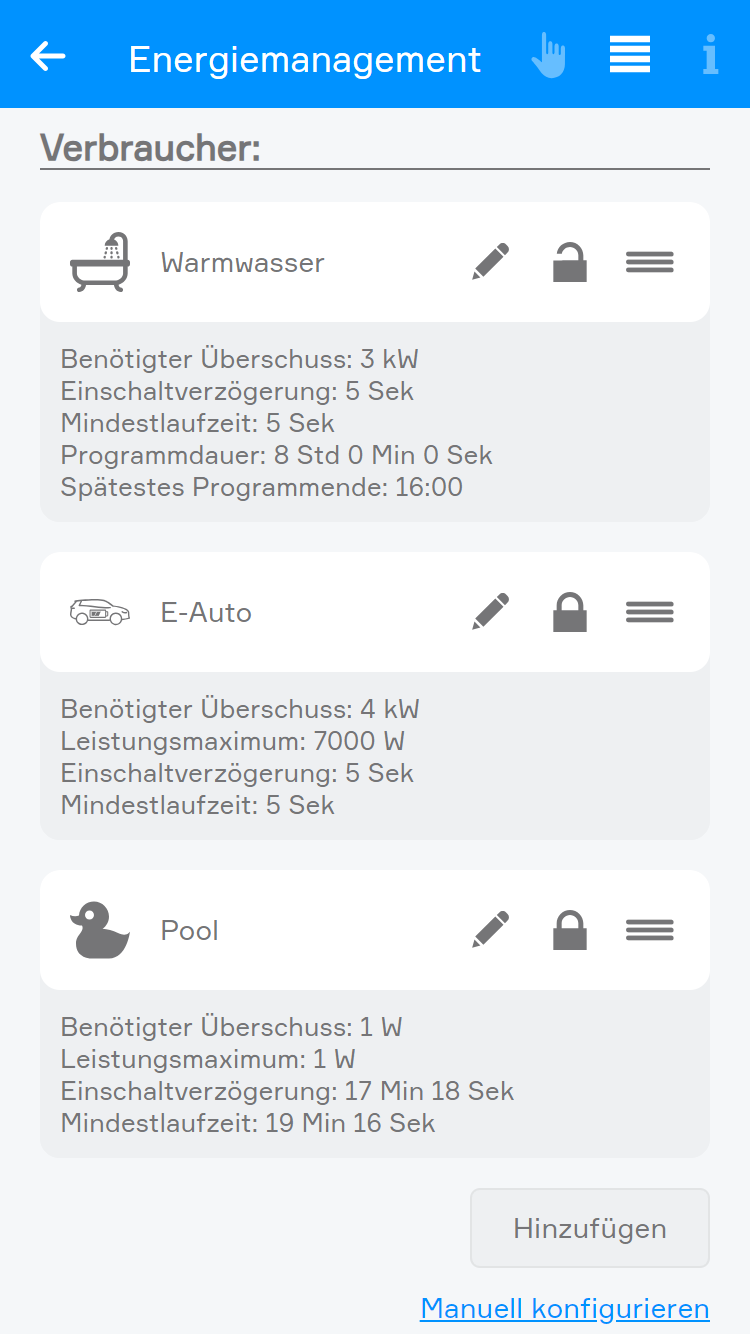
Task: Click the Pool pencil edit icon
Action: [x=490, y=930]
